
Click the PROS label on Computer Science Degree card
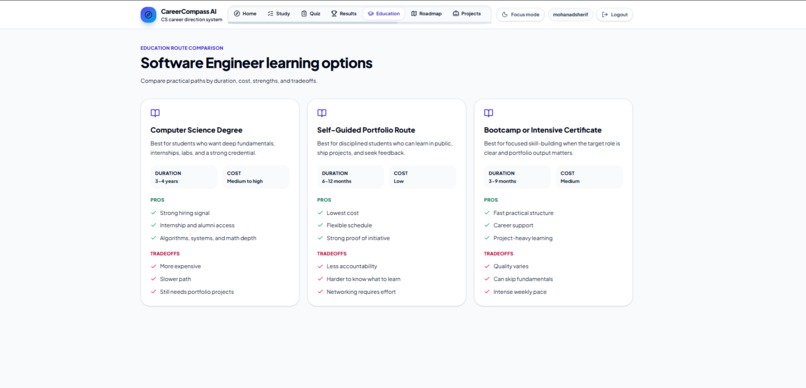(157, 200)
